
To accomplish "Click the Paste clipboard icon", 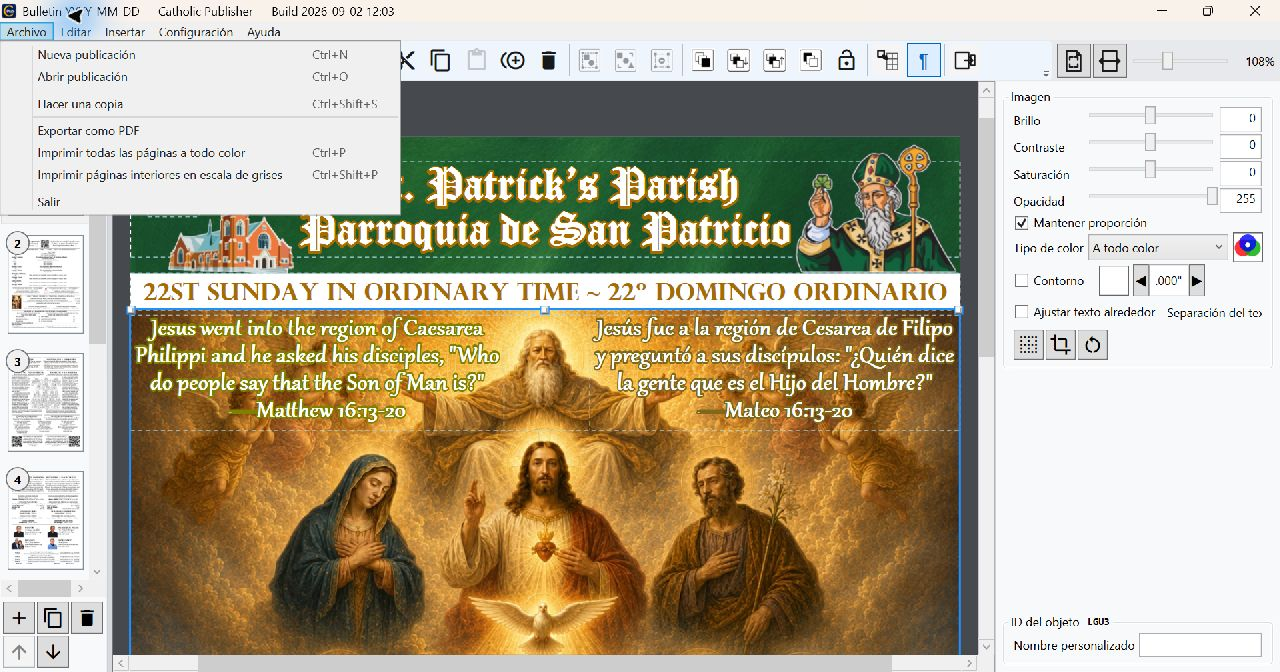I will (x=477, y=61).
